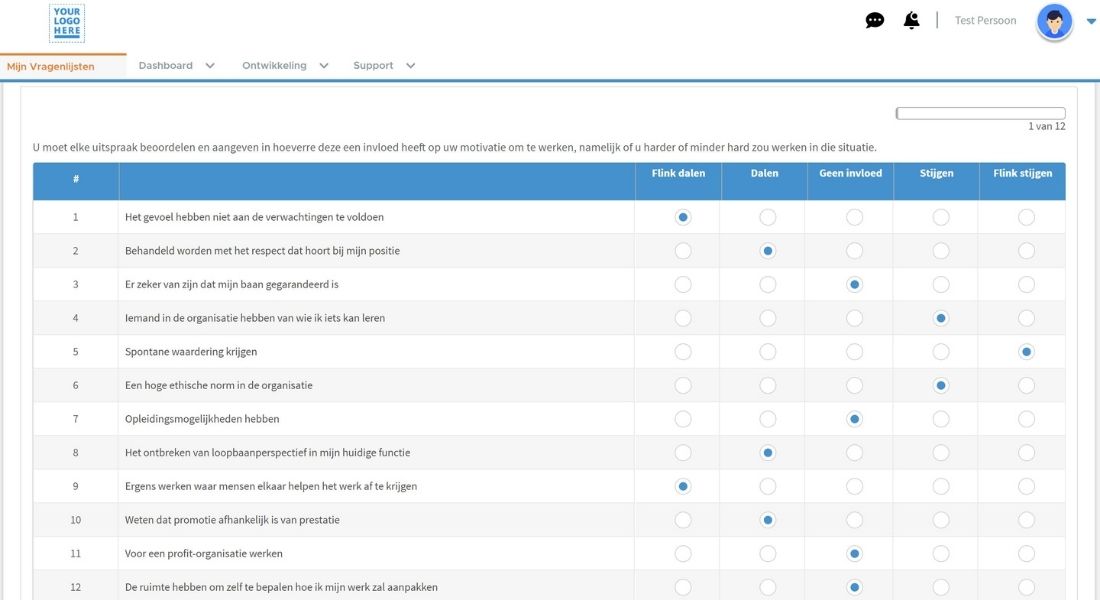Select Stijgen for question 12

pos(940,588)
